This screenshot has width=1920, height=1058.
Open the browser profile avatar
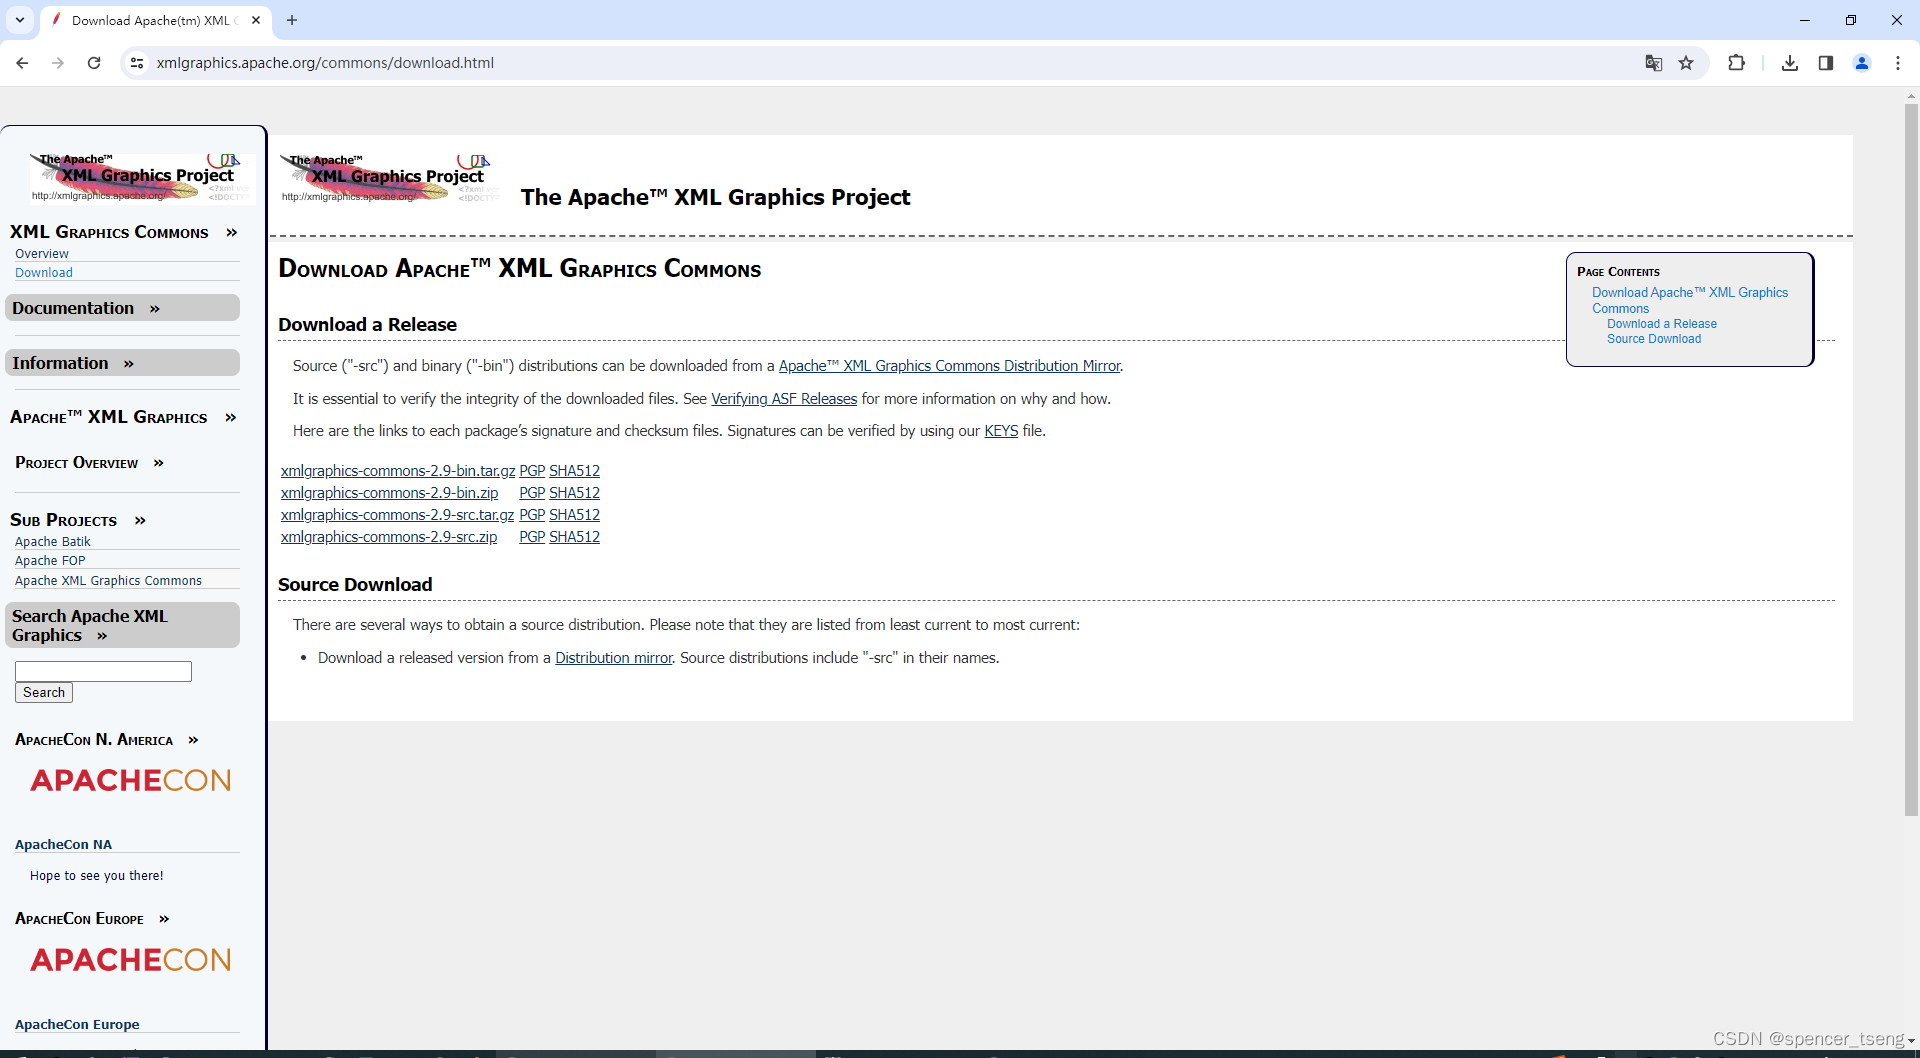click(1862, 62)
